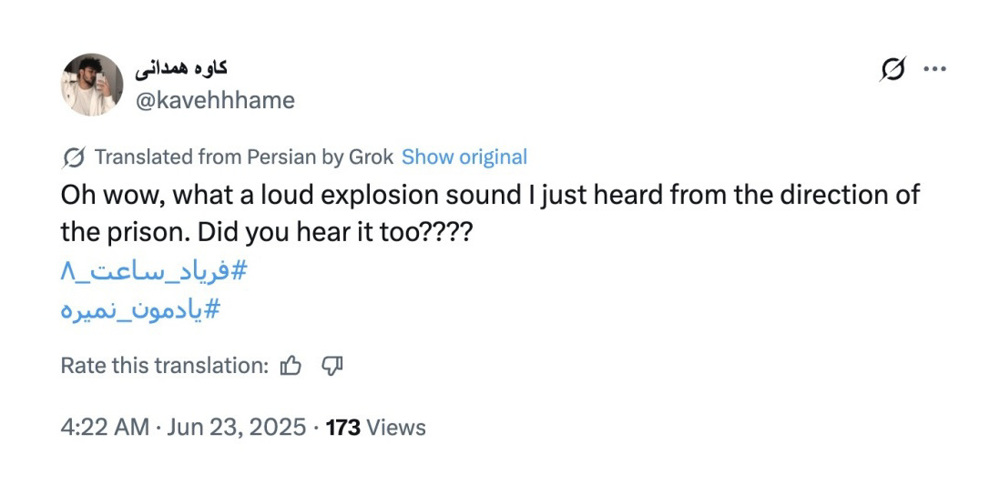Screen dimensions: 1000x485
Task: Open the hashtag #یادمون_نمیره
Action: pos(139,311)
